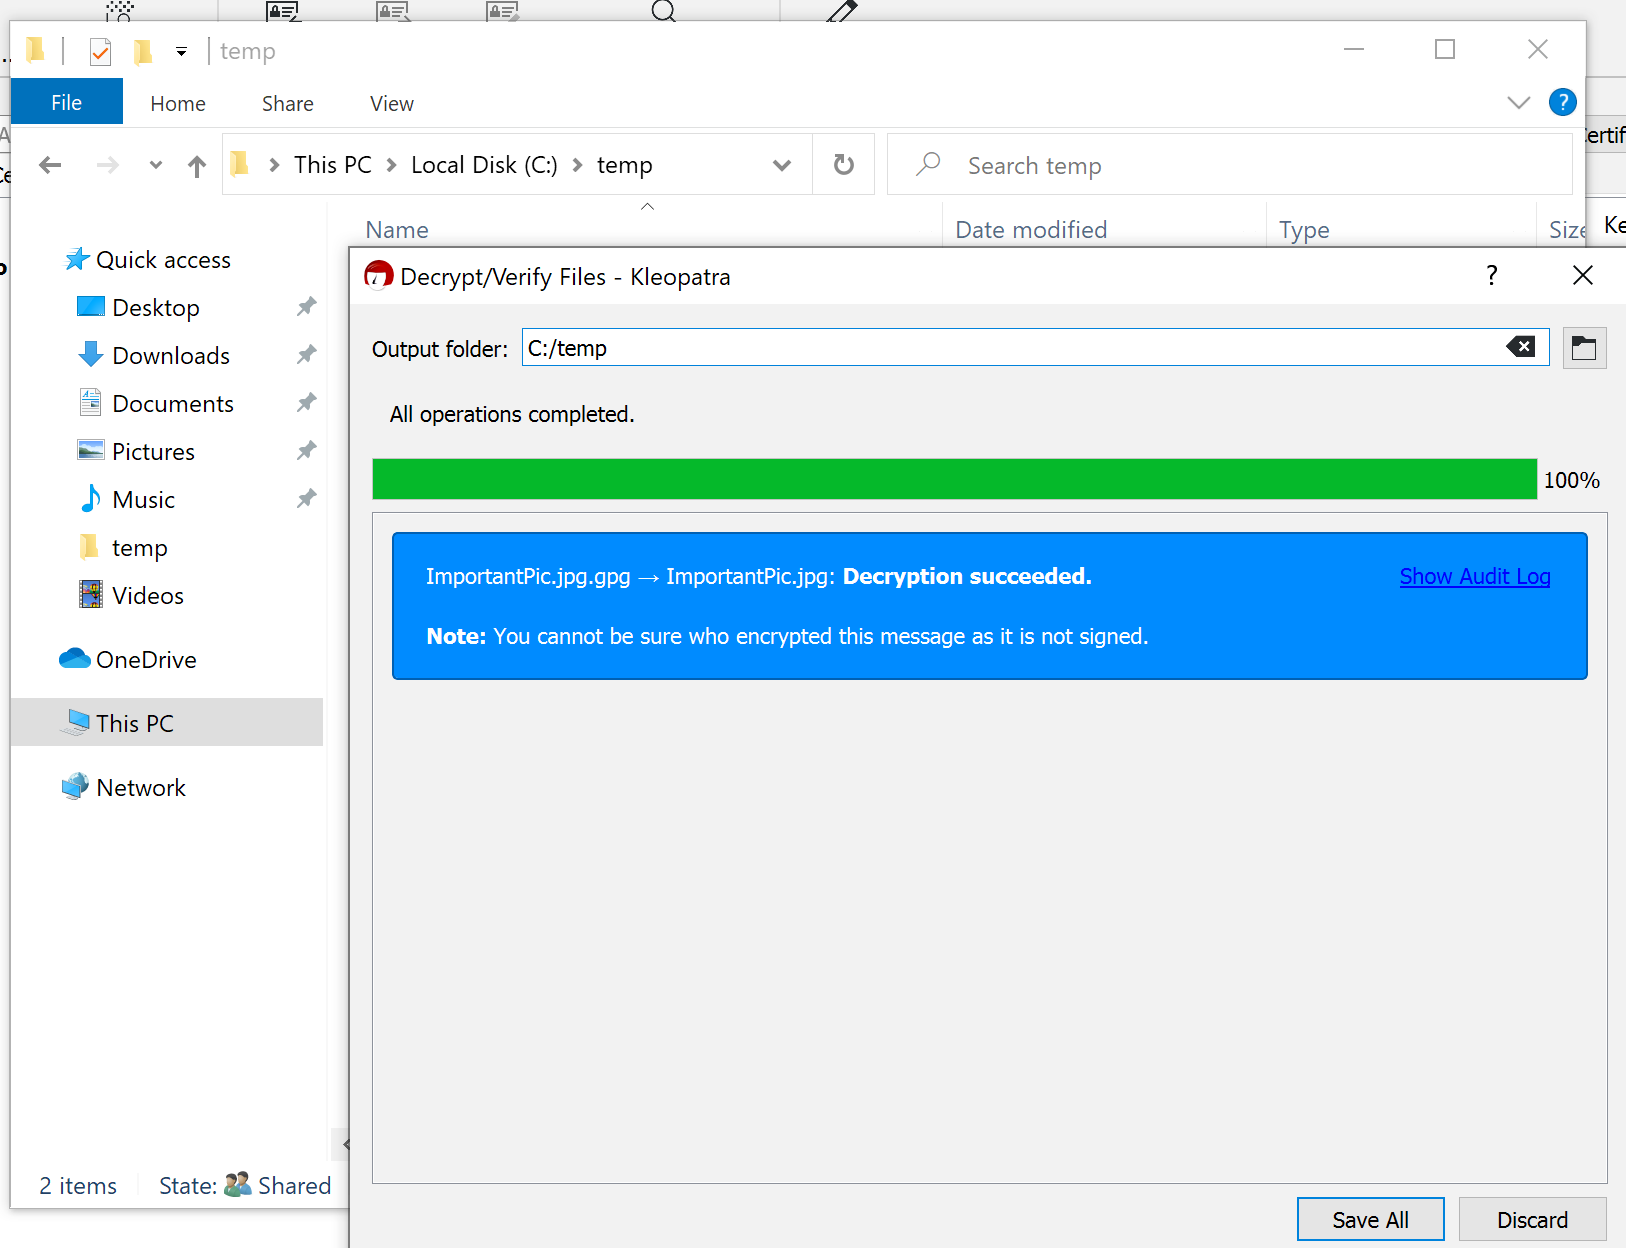Open Kleopatra dialog help question mark

coord(1492,276)
